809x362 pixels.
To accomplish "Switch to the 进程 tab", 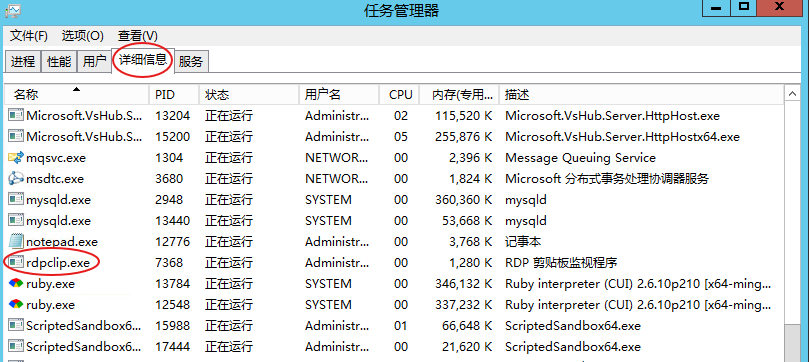I will click(x=23, y=62).
